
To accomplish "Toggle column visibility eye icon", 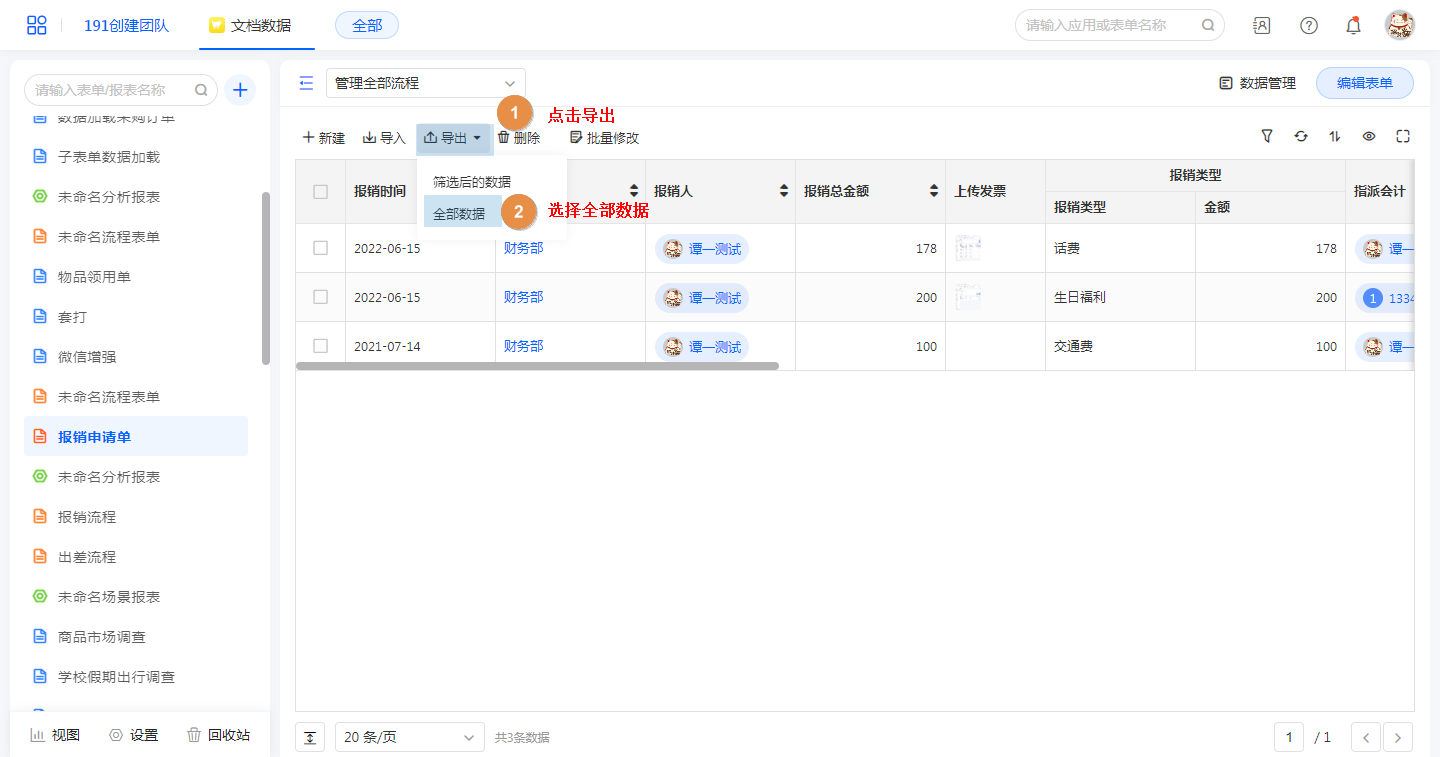I will (x=1369, y=136).
